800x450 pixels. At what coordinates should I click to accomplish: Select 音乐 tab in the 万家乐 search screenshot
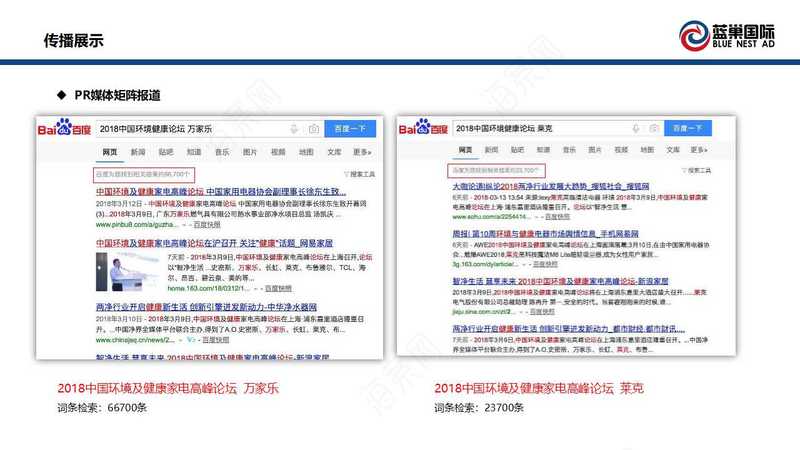(x=222, y=152)
